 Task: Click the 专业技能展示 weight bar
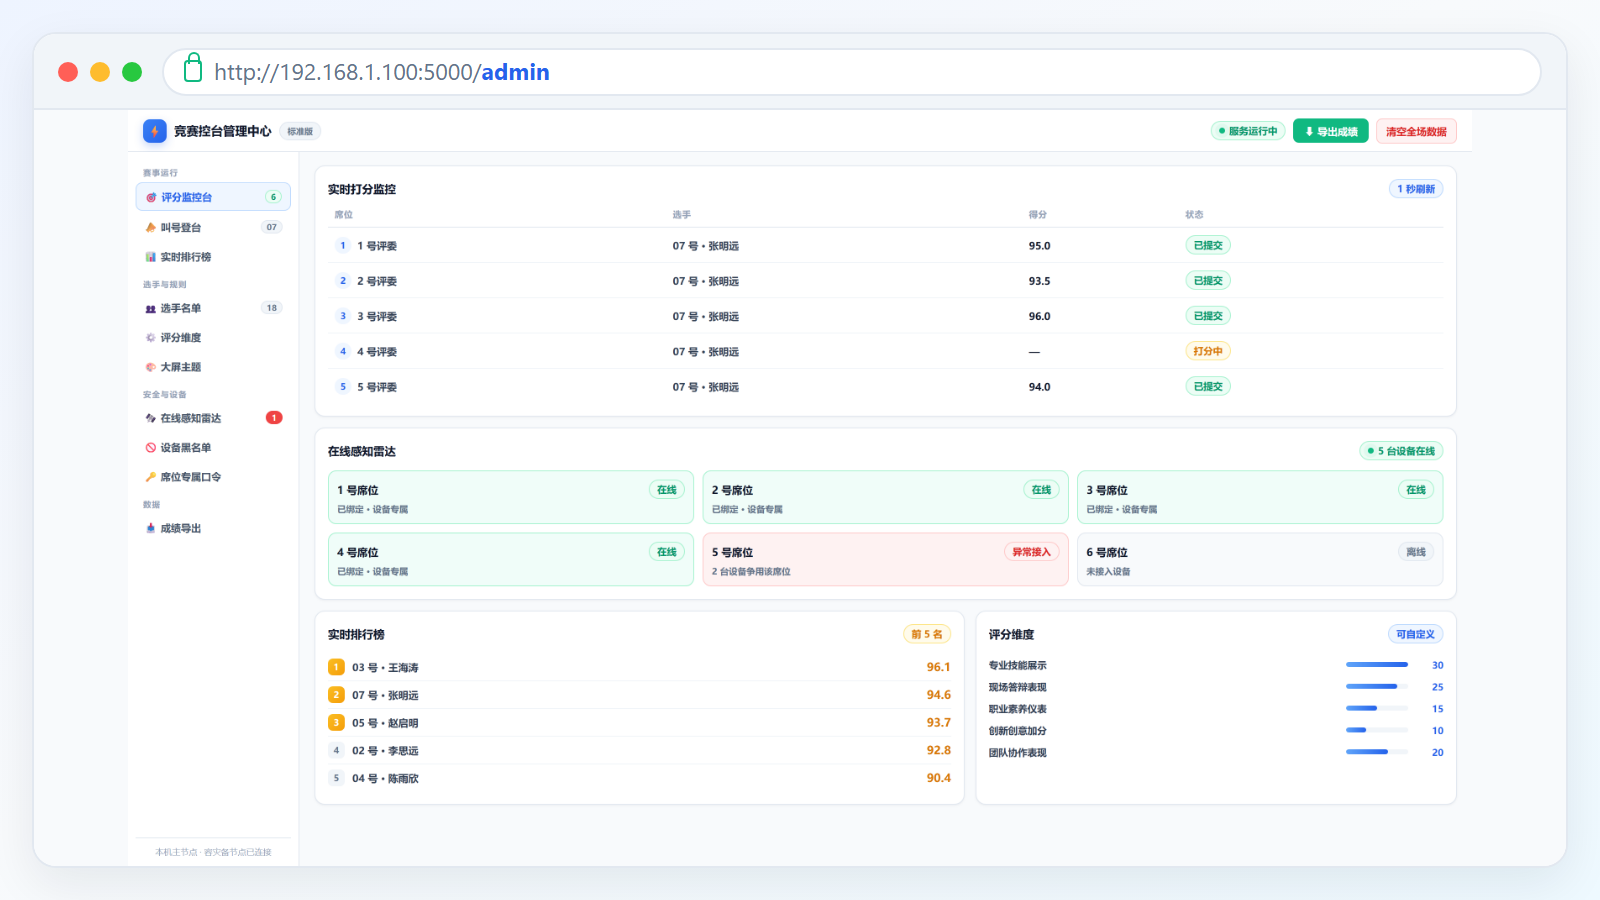(1377, 665)
